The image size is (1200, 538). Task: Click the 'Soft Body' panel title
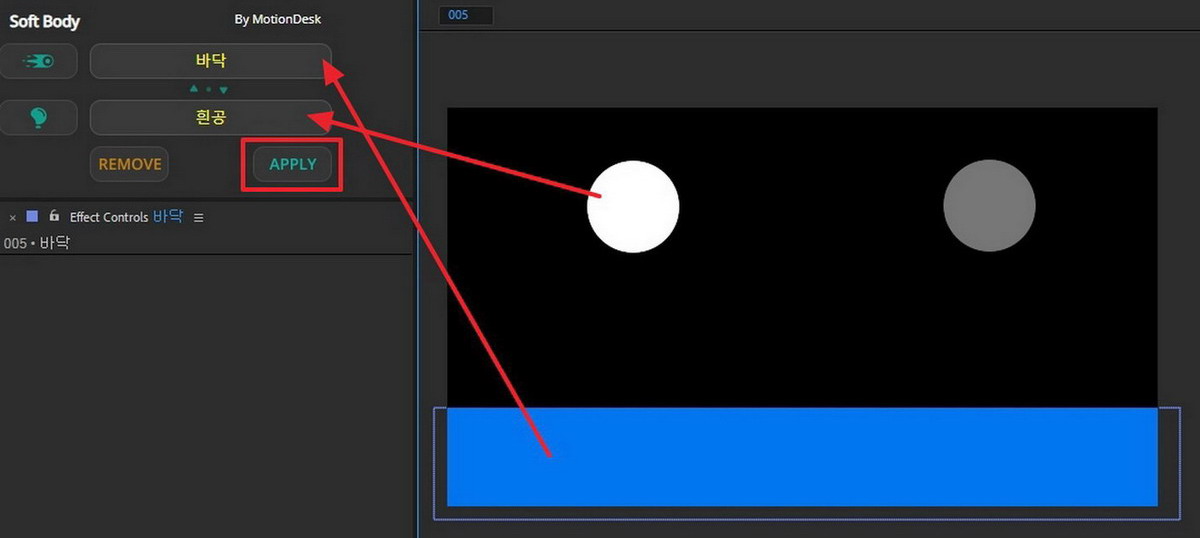pos(45,21)
